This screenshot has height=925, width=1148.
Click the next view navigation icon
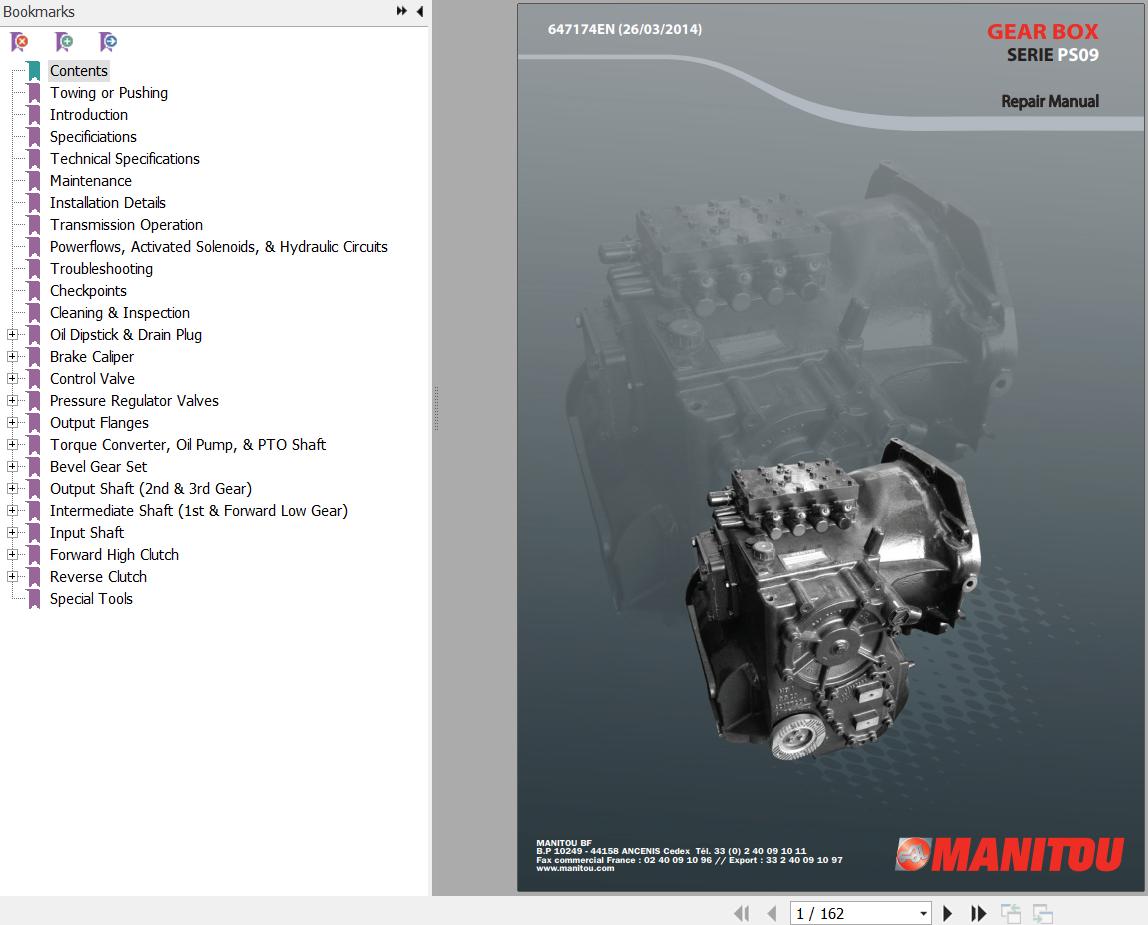pos(1043,913)
